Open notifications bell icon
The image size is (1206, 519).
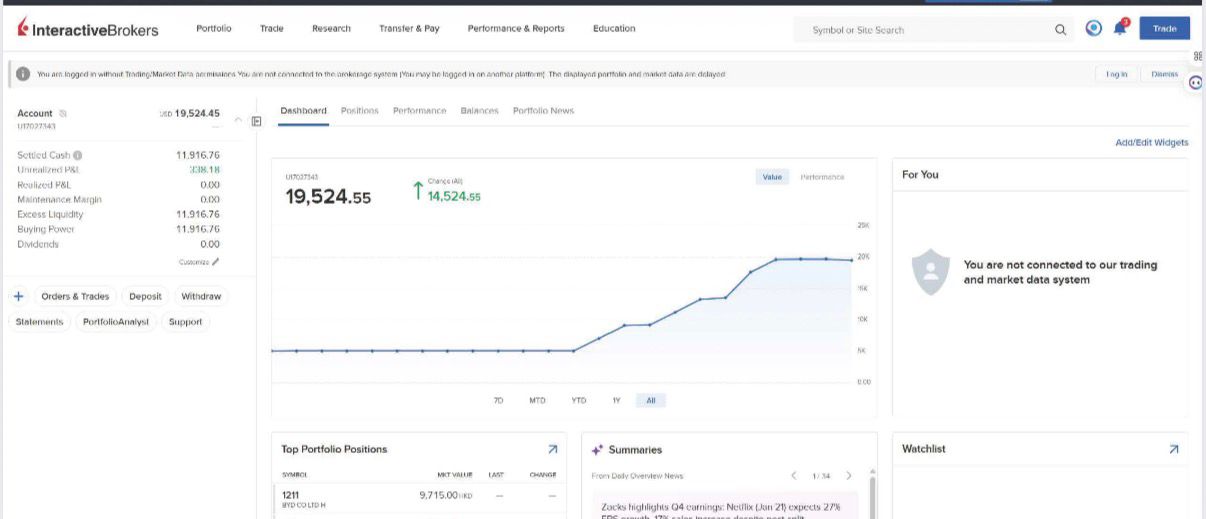(x=1120, y=28)
